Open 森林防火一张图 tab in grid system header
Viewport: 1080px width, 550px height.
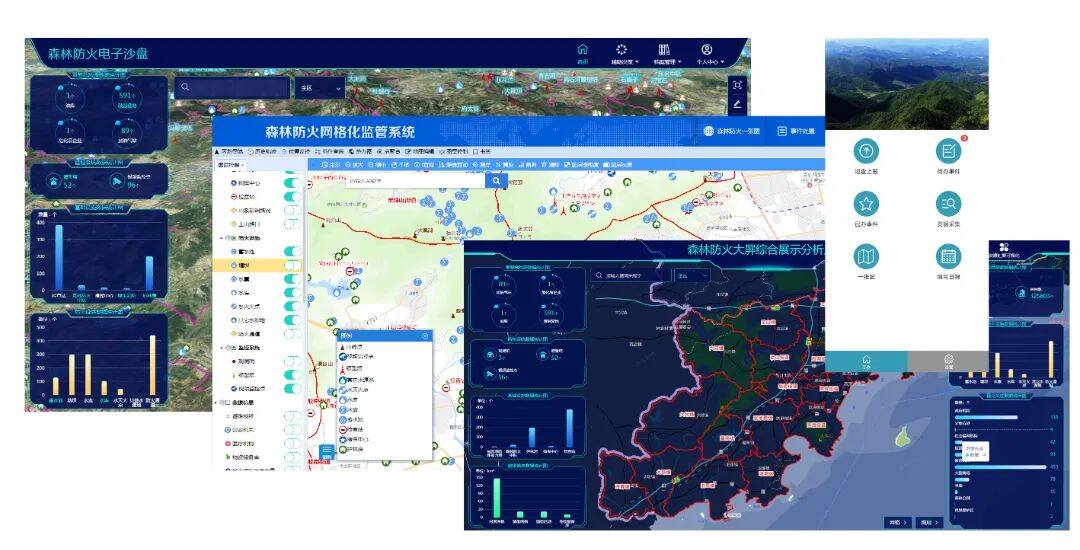pos(731,131)
